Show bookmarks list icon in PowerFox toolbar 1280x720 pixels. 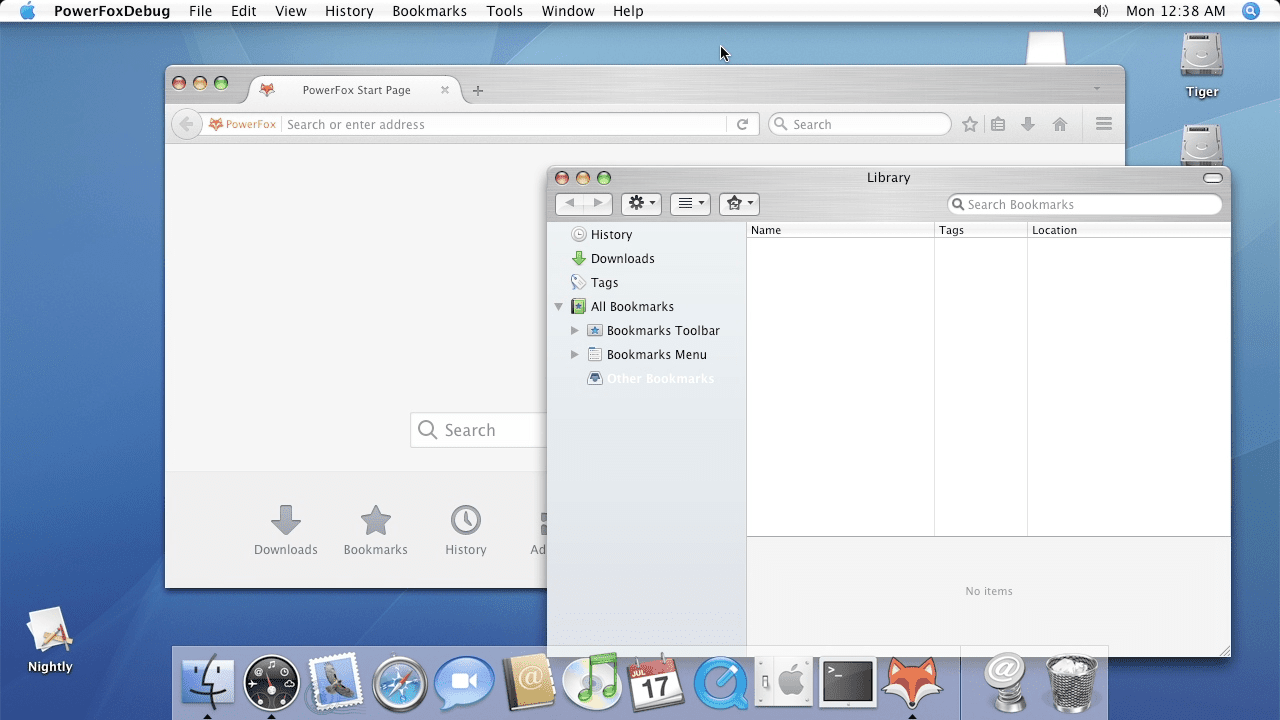(x=998, y=124)
